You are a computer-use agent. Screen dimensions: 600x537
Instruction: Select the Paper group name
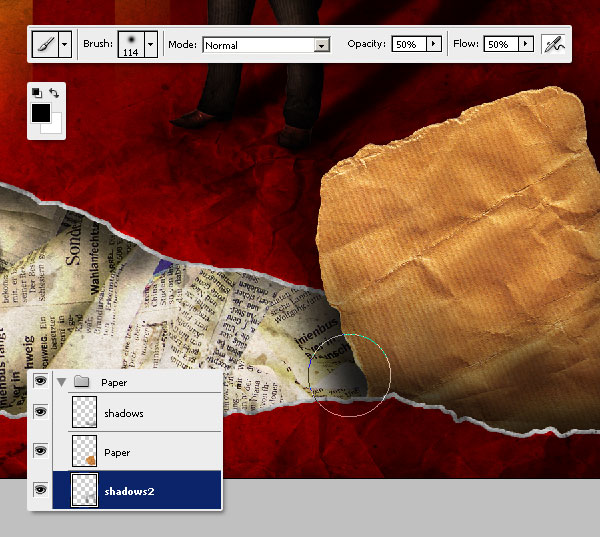click(114, 382)
